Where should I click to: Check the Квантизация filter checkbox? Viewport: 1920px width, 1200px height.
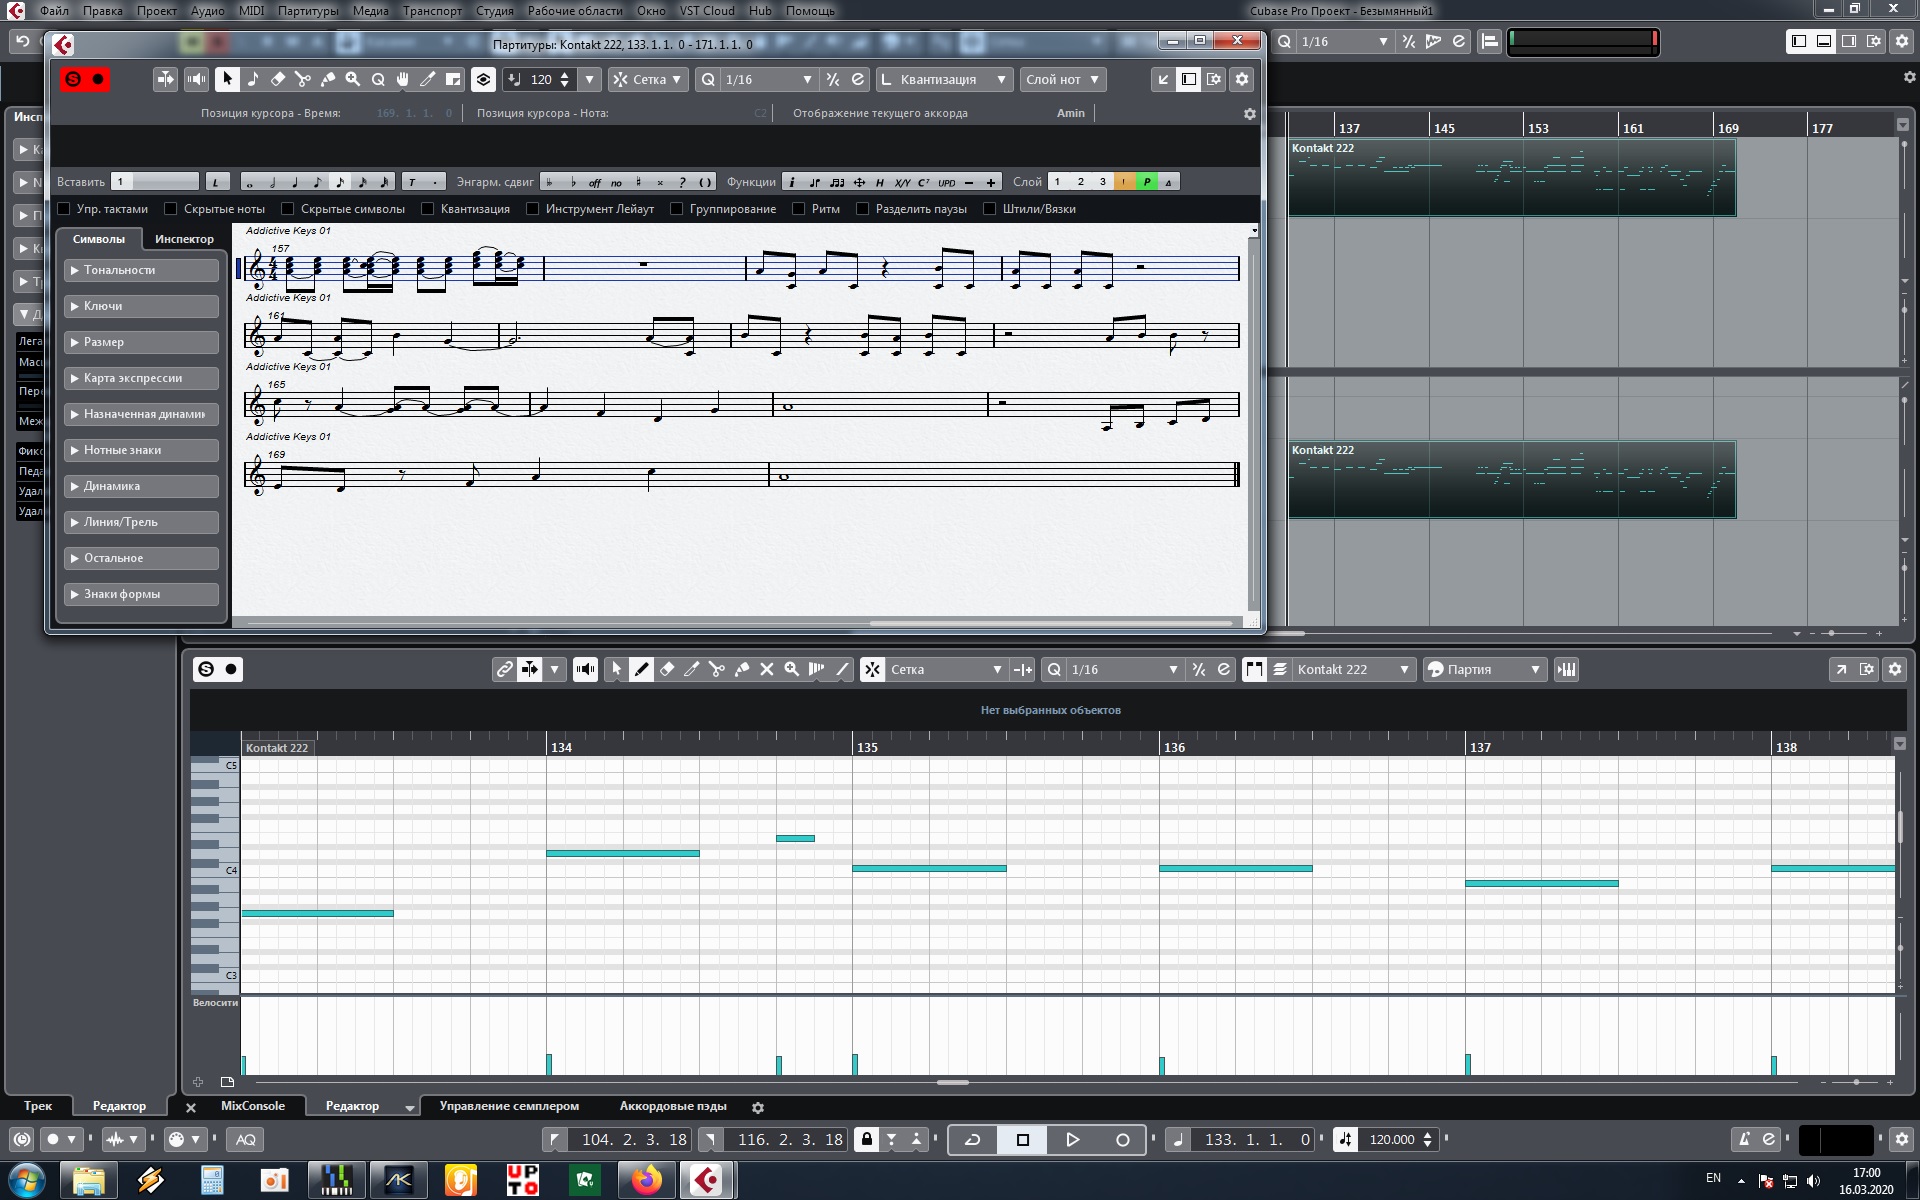tap(428, 209)
